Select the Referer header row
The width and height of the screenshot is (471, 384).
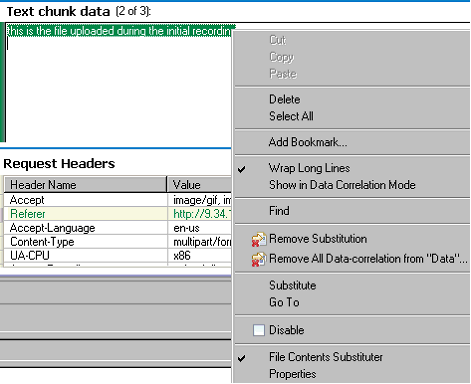(117, 214)
